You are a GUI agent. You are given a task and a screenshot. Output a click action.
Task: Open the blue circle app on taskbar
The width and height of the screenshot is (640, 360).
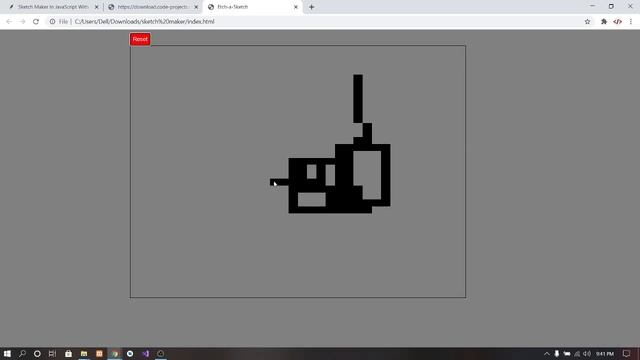point(130,353)
